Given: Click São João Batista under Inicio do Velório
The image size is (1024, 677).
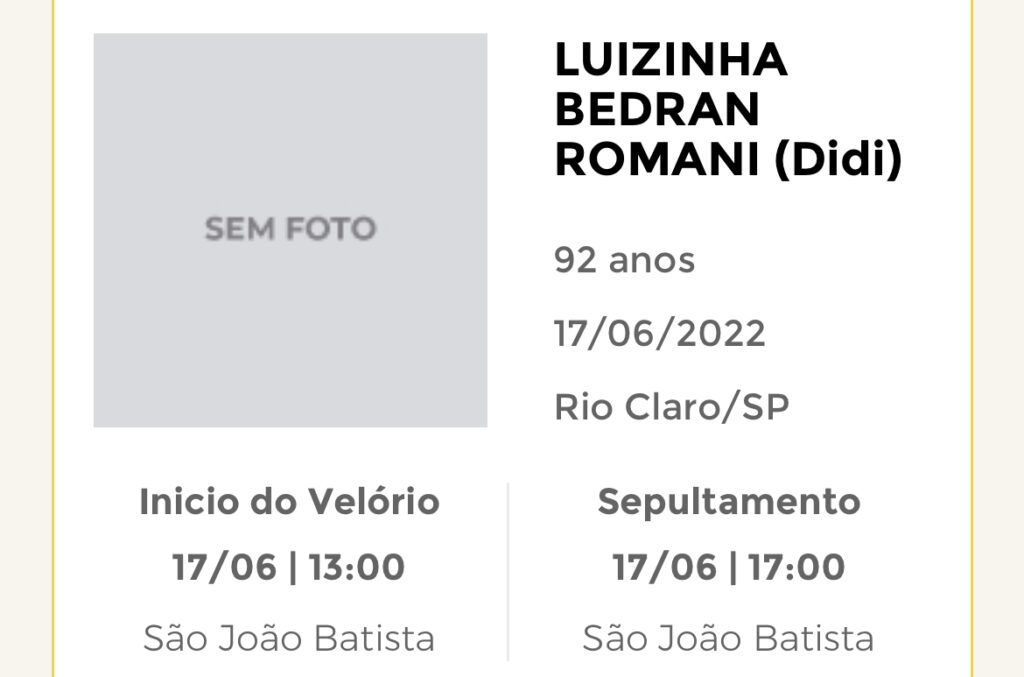Looking at the screenshot, I should 289,638.
